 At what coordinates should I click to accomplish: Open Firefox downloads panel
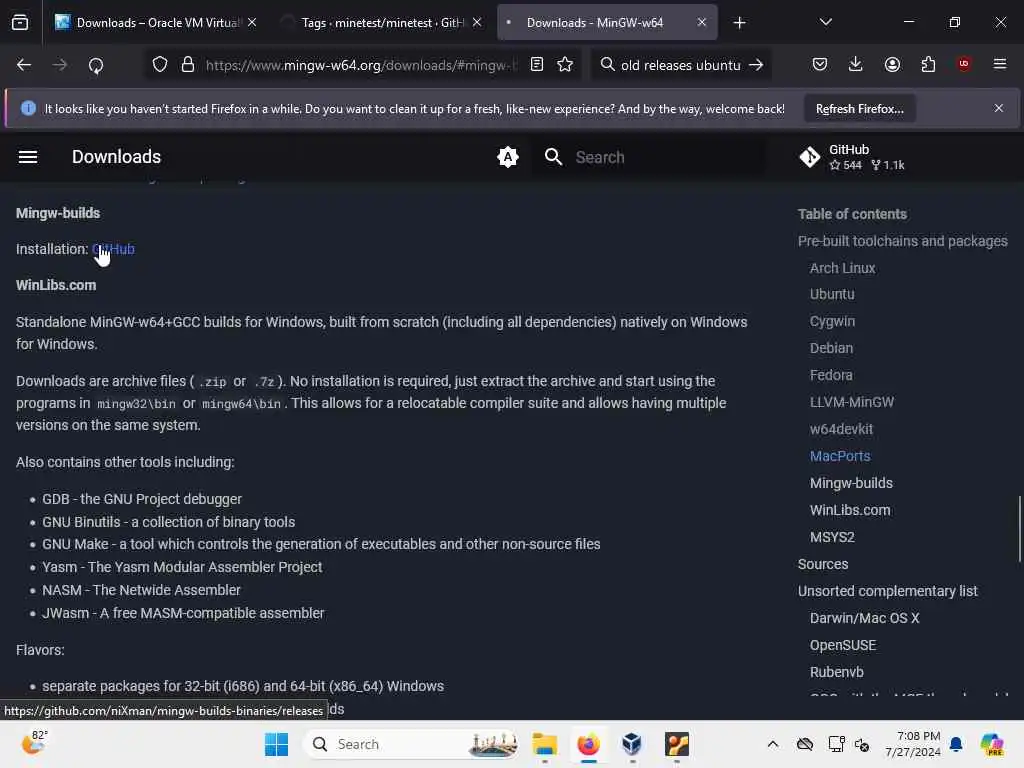click(x=856, y=64)
